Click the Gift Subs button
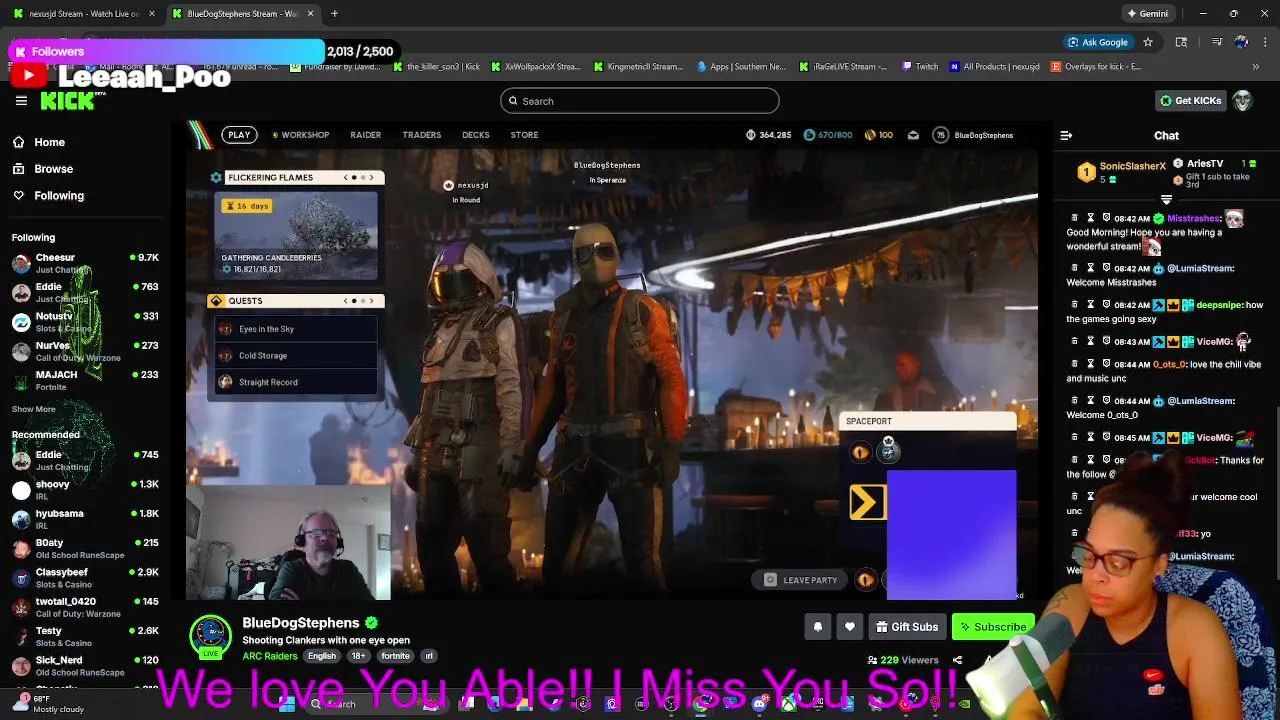 pyautogui.click(x=907, y=627)
